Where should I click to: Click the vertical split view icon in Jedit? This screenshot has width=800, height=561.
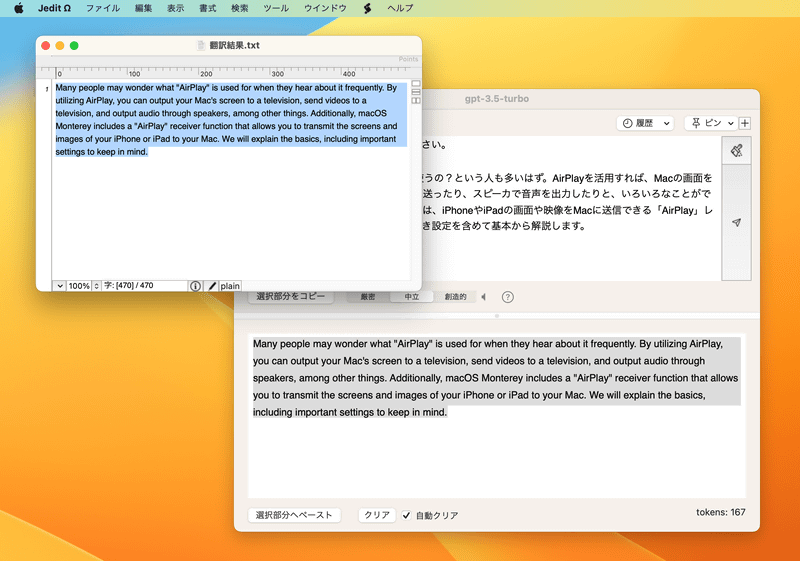click(416, 100)
